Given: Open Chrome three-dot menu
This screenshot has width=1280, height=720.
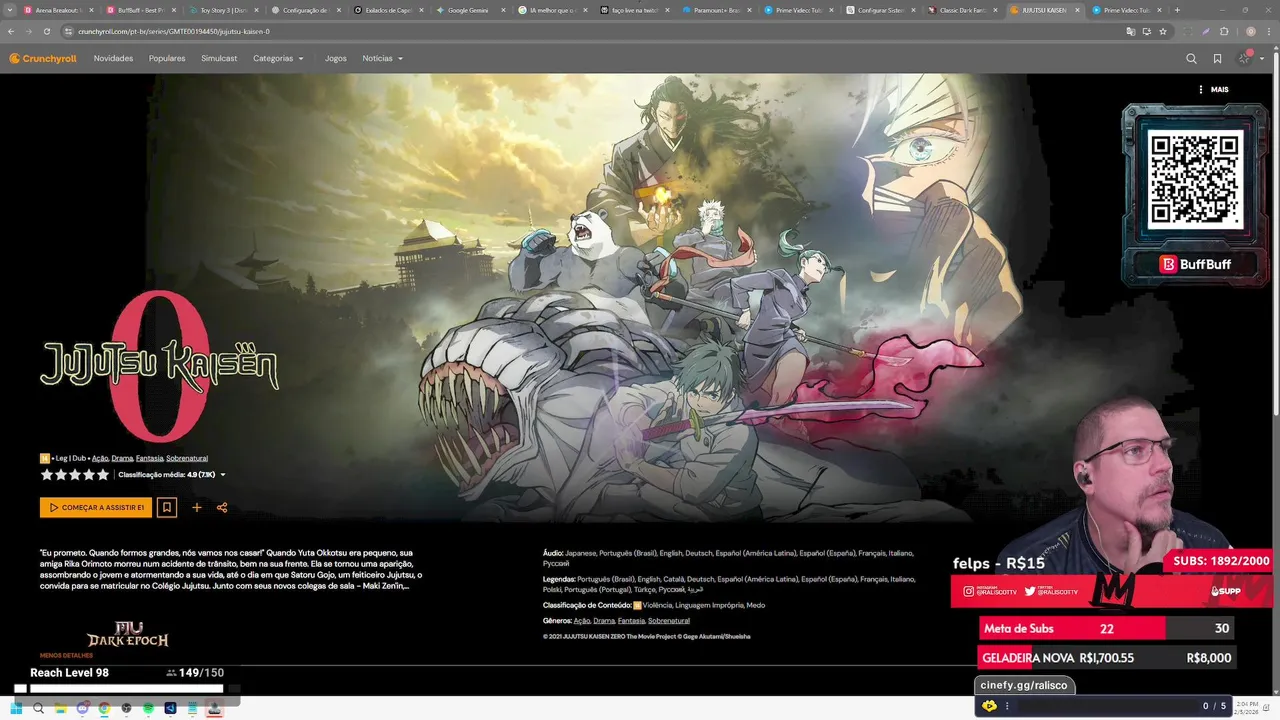Looking at the screenshot, I should point(1269,31).
